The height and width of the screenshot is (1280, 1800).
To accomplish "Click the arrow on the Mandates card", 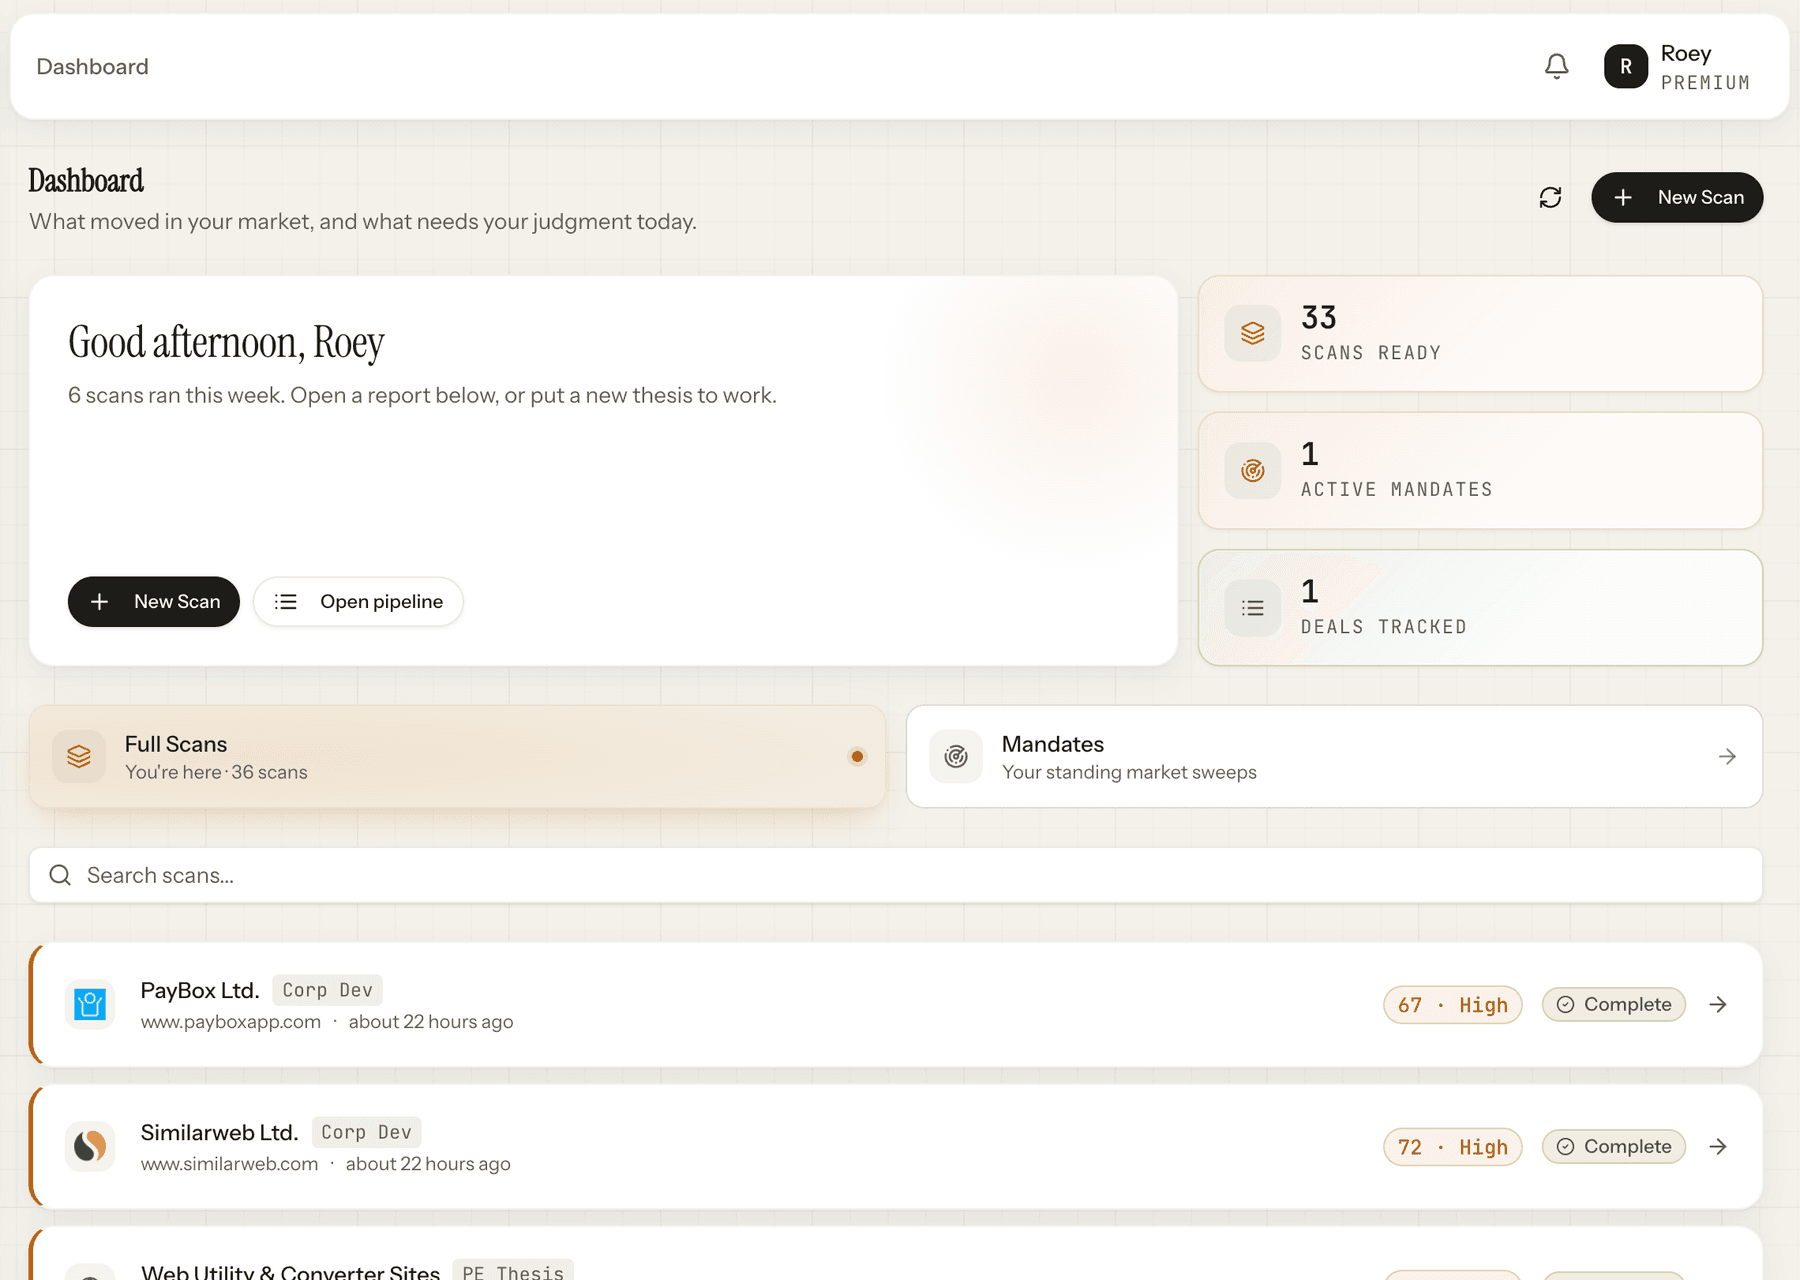I will point(1727,756).
